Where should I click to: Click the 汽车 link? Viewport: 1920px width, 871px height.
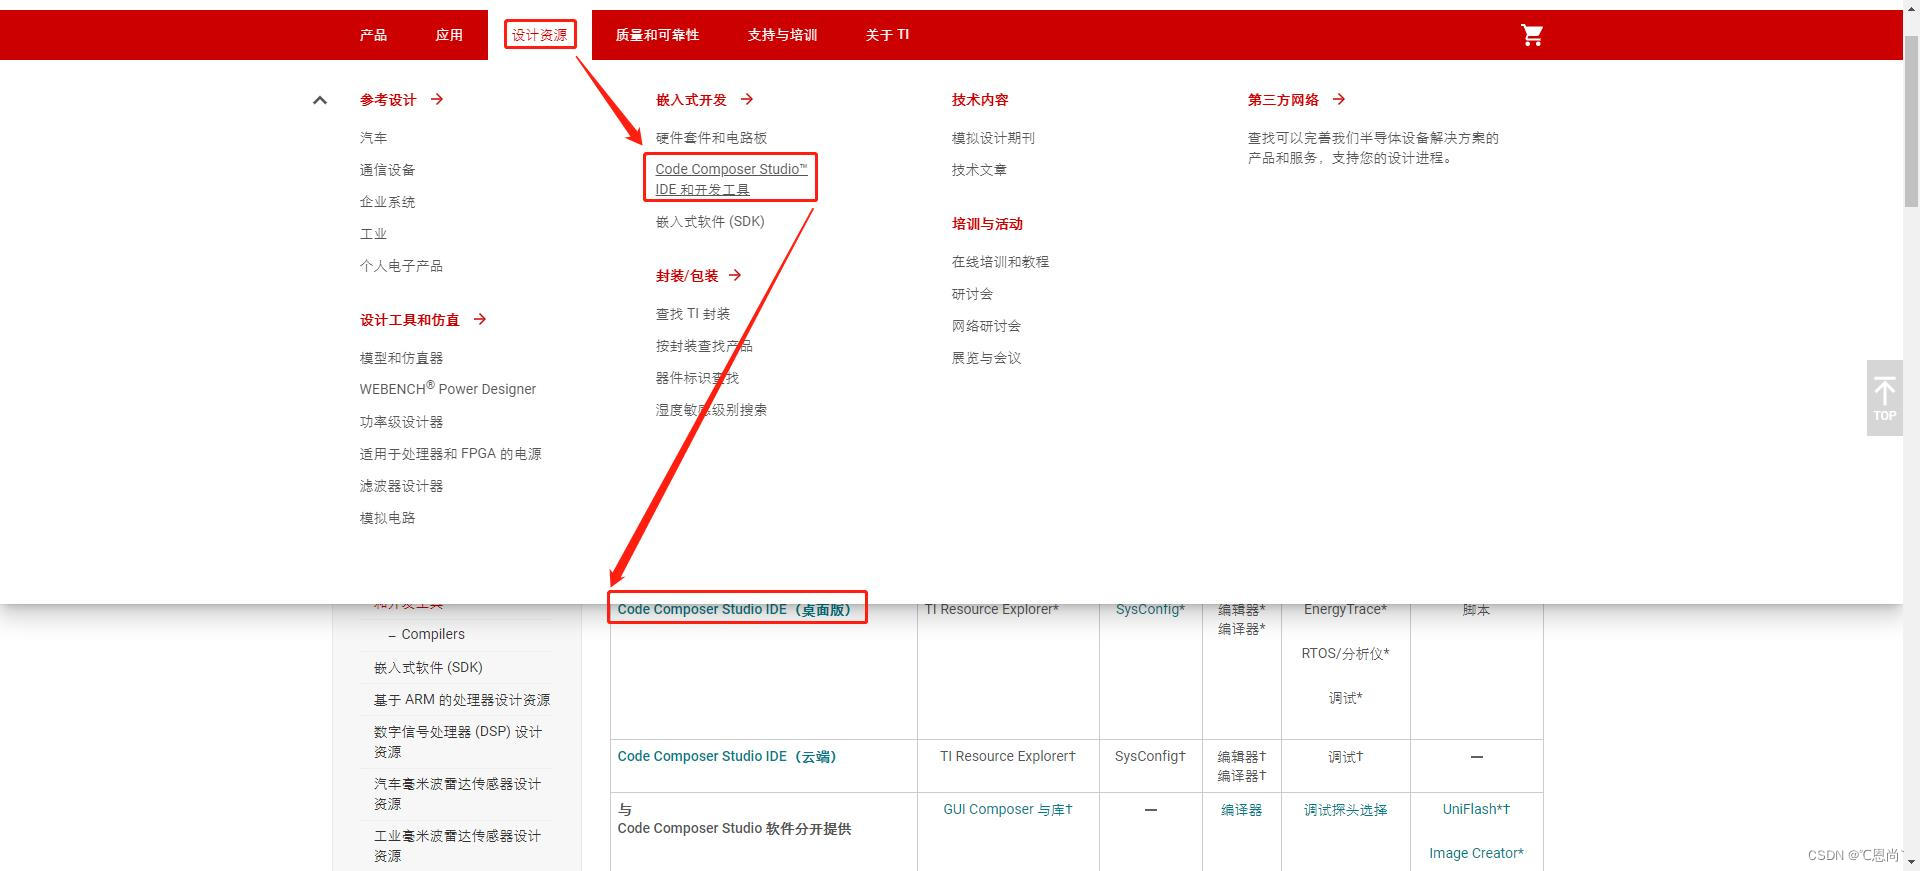[373, 138]
